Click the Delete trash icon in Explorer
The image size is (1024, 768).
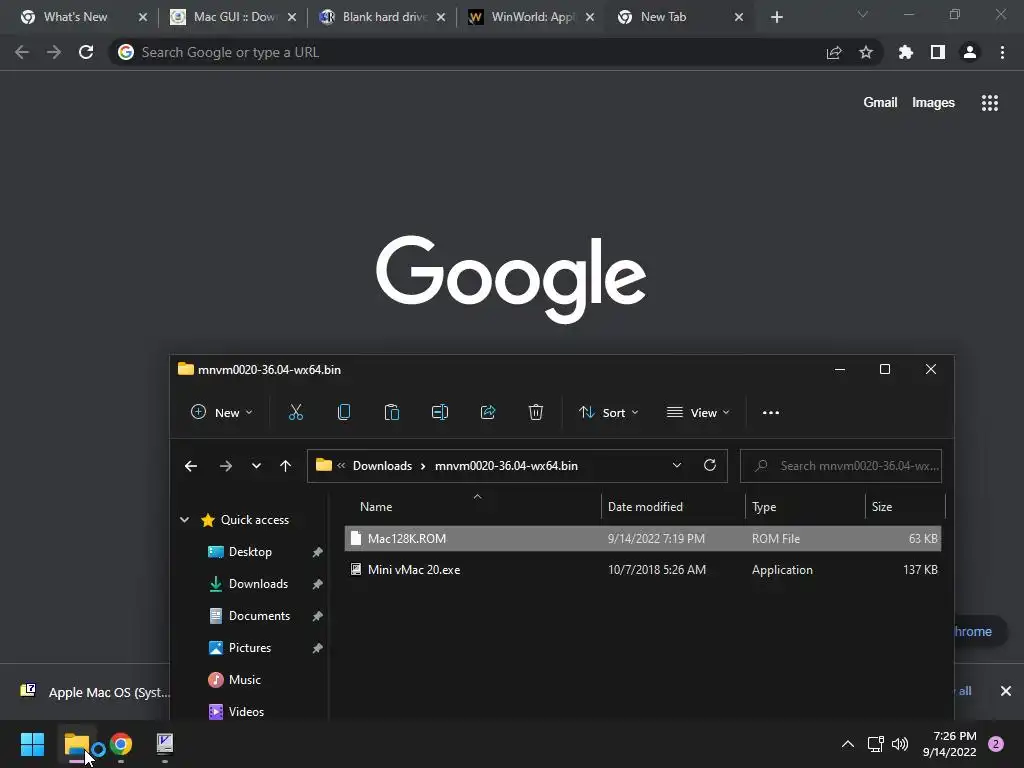coord(536,412)
